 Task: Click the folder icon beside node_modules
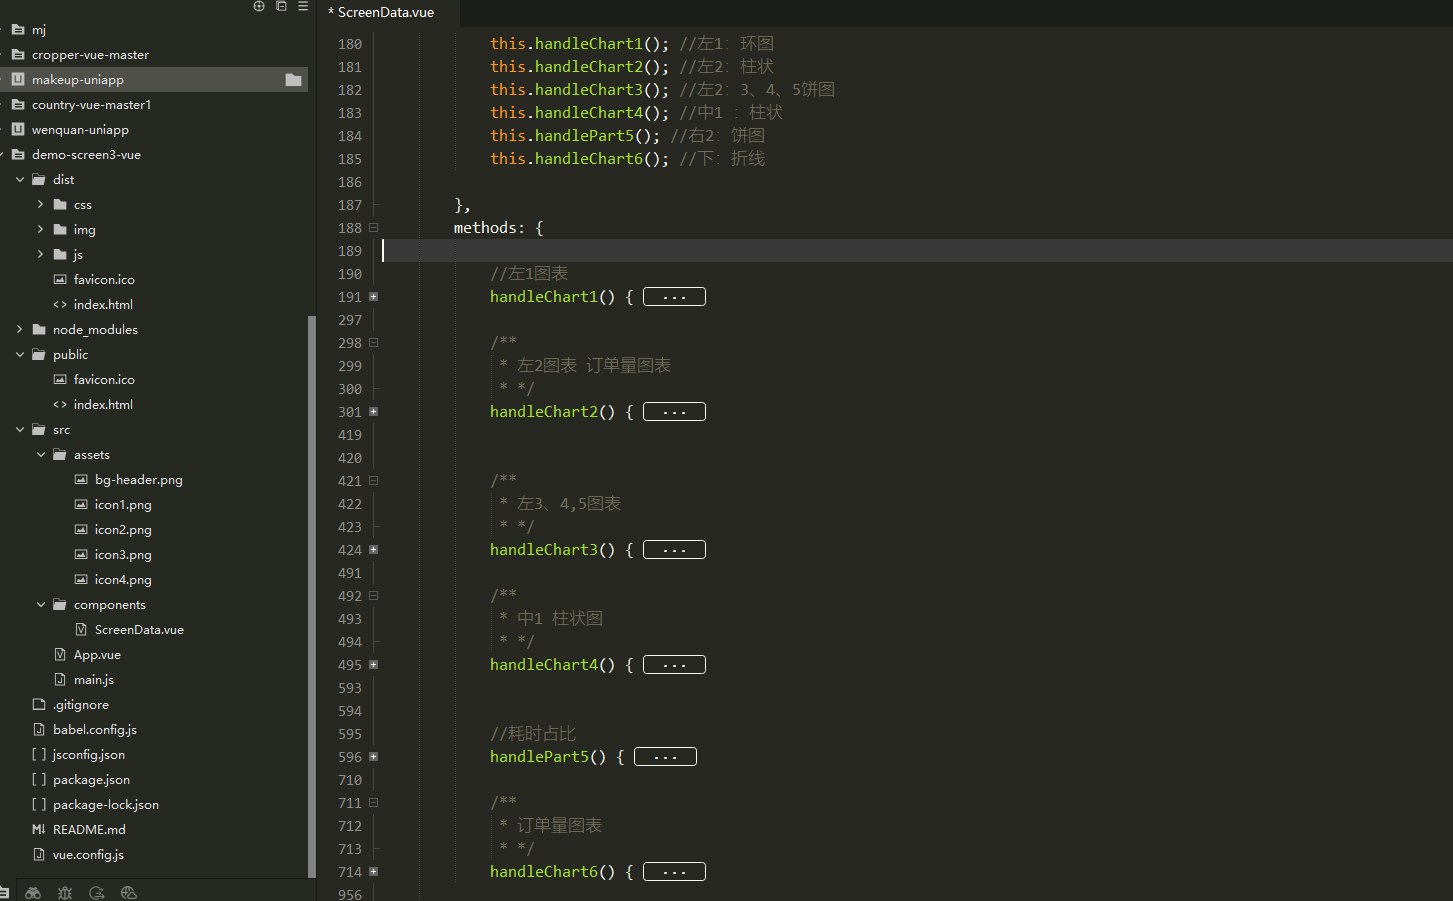click(x=39, y=330)
